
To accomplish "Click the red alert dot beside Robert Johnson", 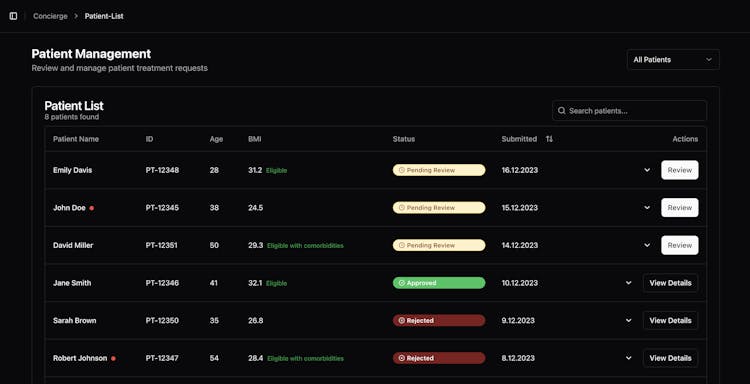I will coord(113,358).
